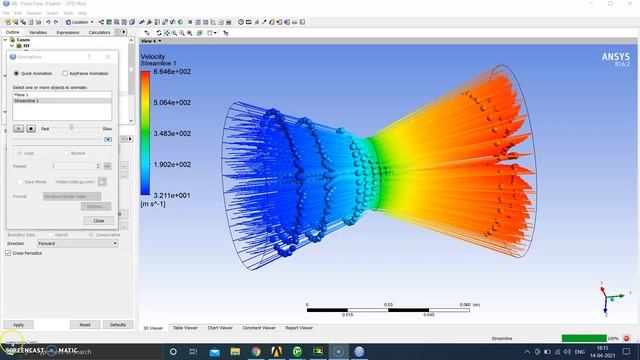Click Fit View magnifier icon

pos(190,33)
